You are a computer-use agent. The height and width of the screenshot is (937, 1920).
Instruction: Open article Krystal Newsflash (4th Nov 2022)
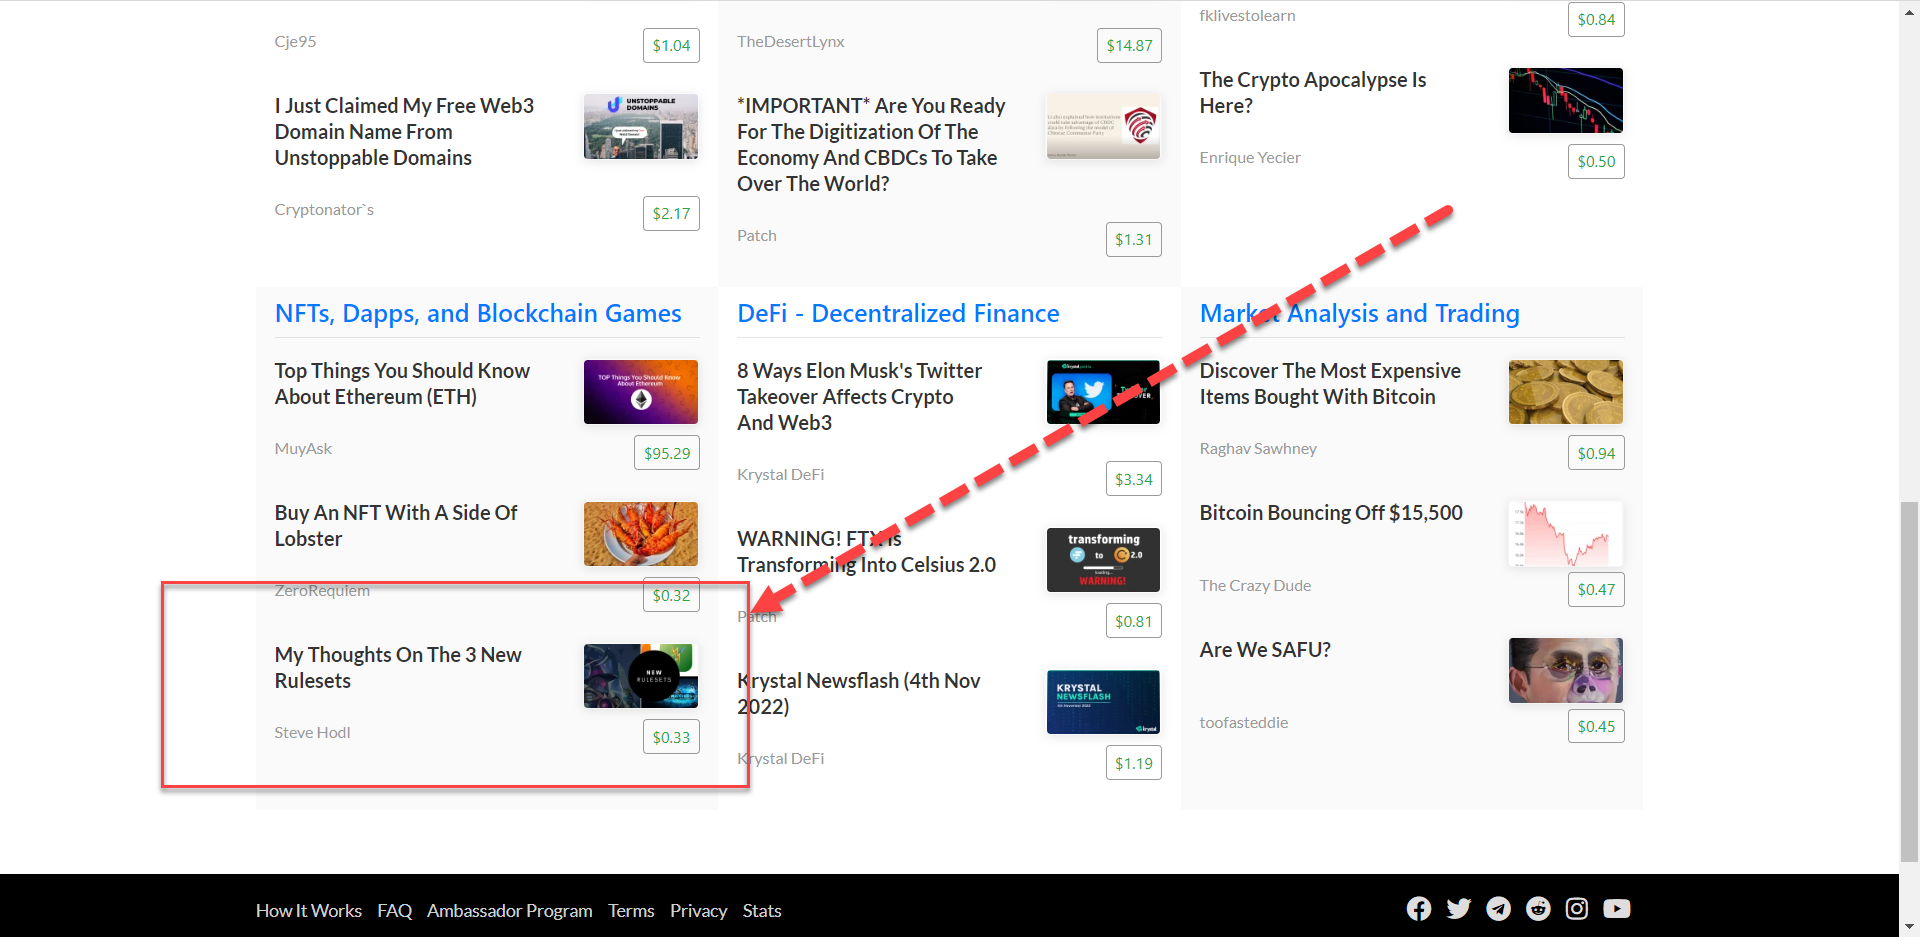point(859,694)
